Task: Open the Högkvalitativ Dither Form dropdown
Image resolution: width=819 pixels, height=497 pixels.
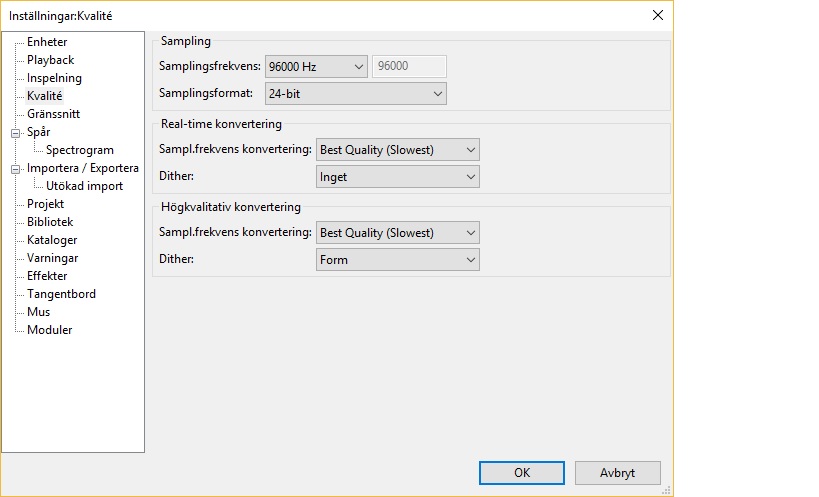Action: click(397, 260)
